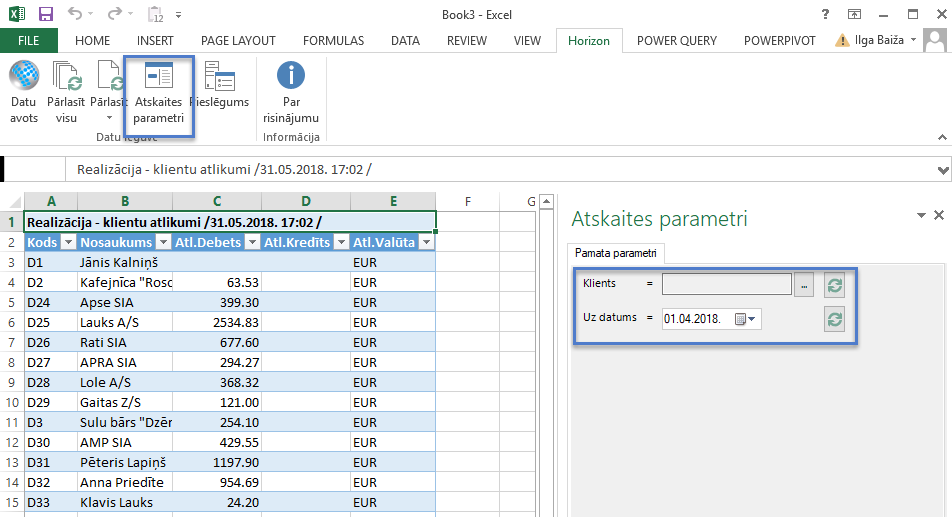Click the Klients browse ellipsis button

(x=805, y=284)
